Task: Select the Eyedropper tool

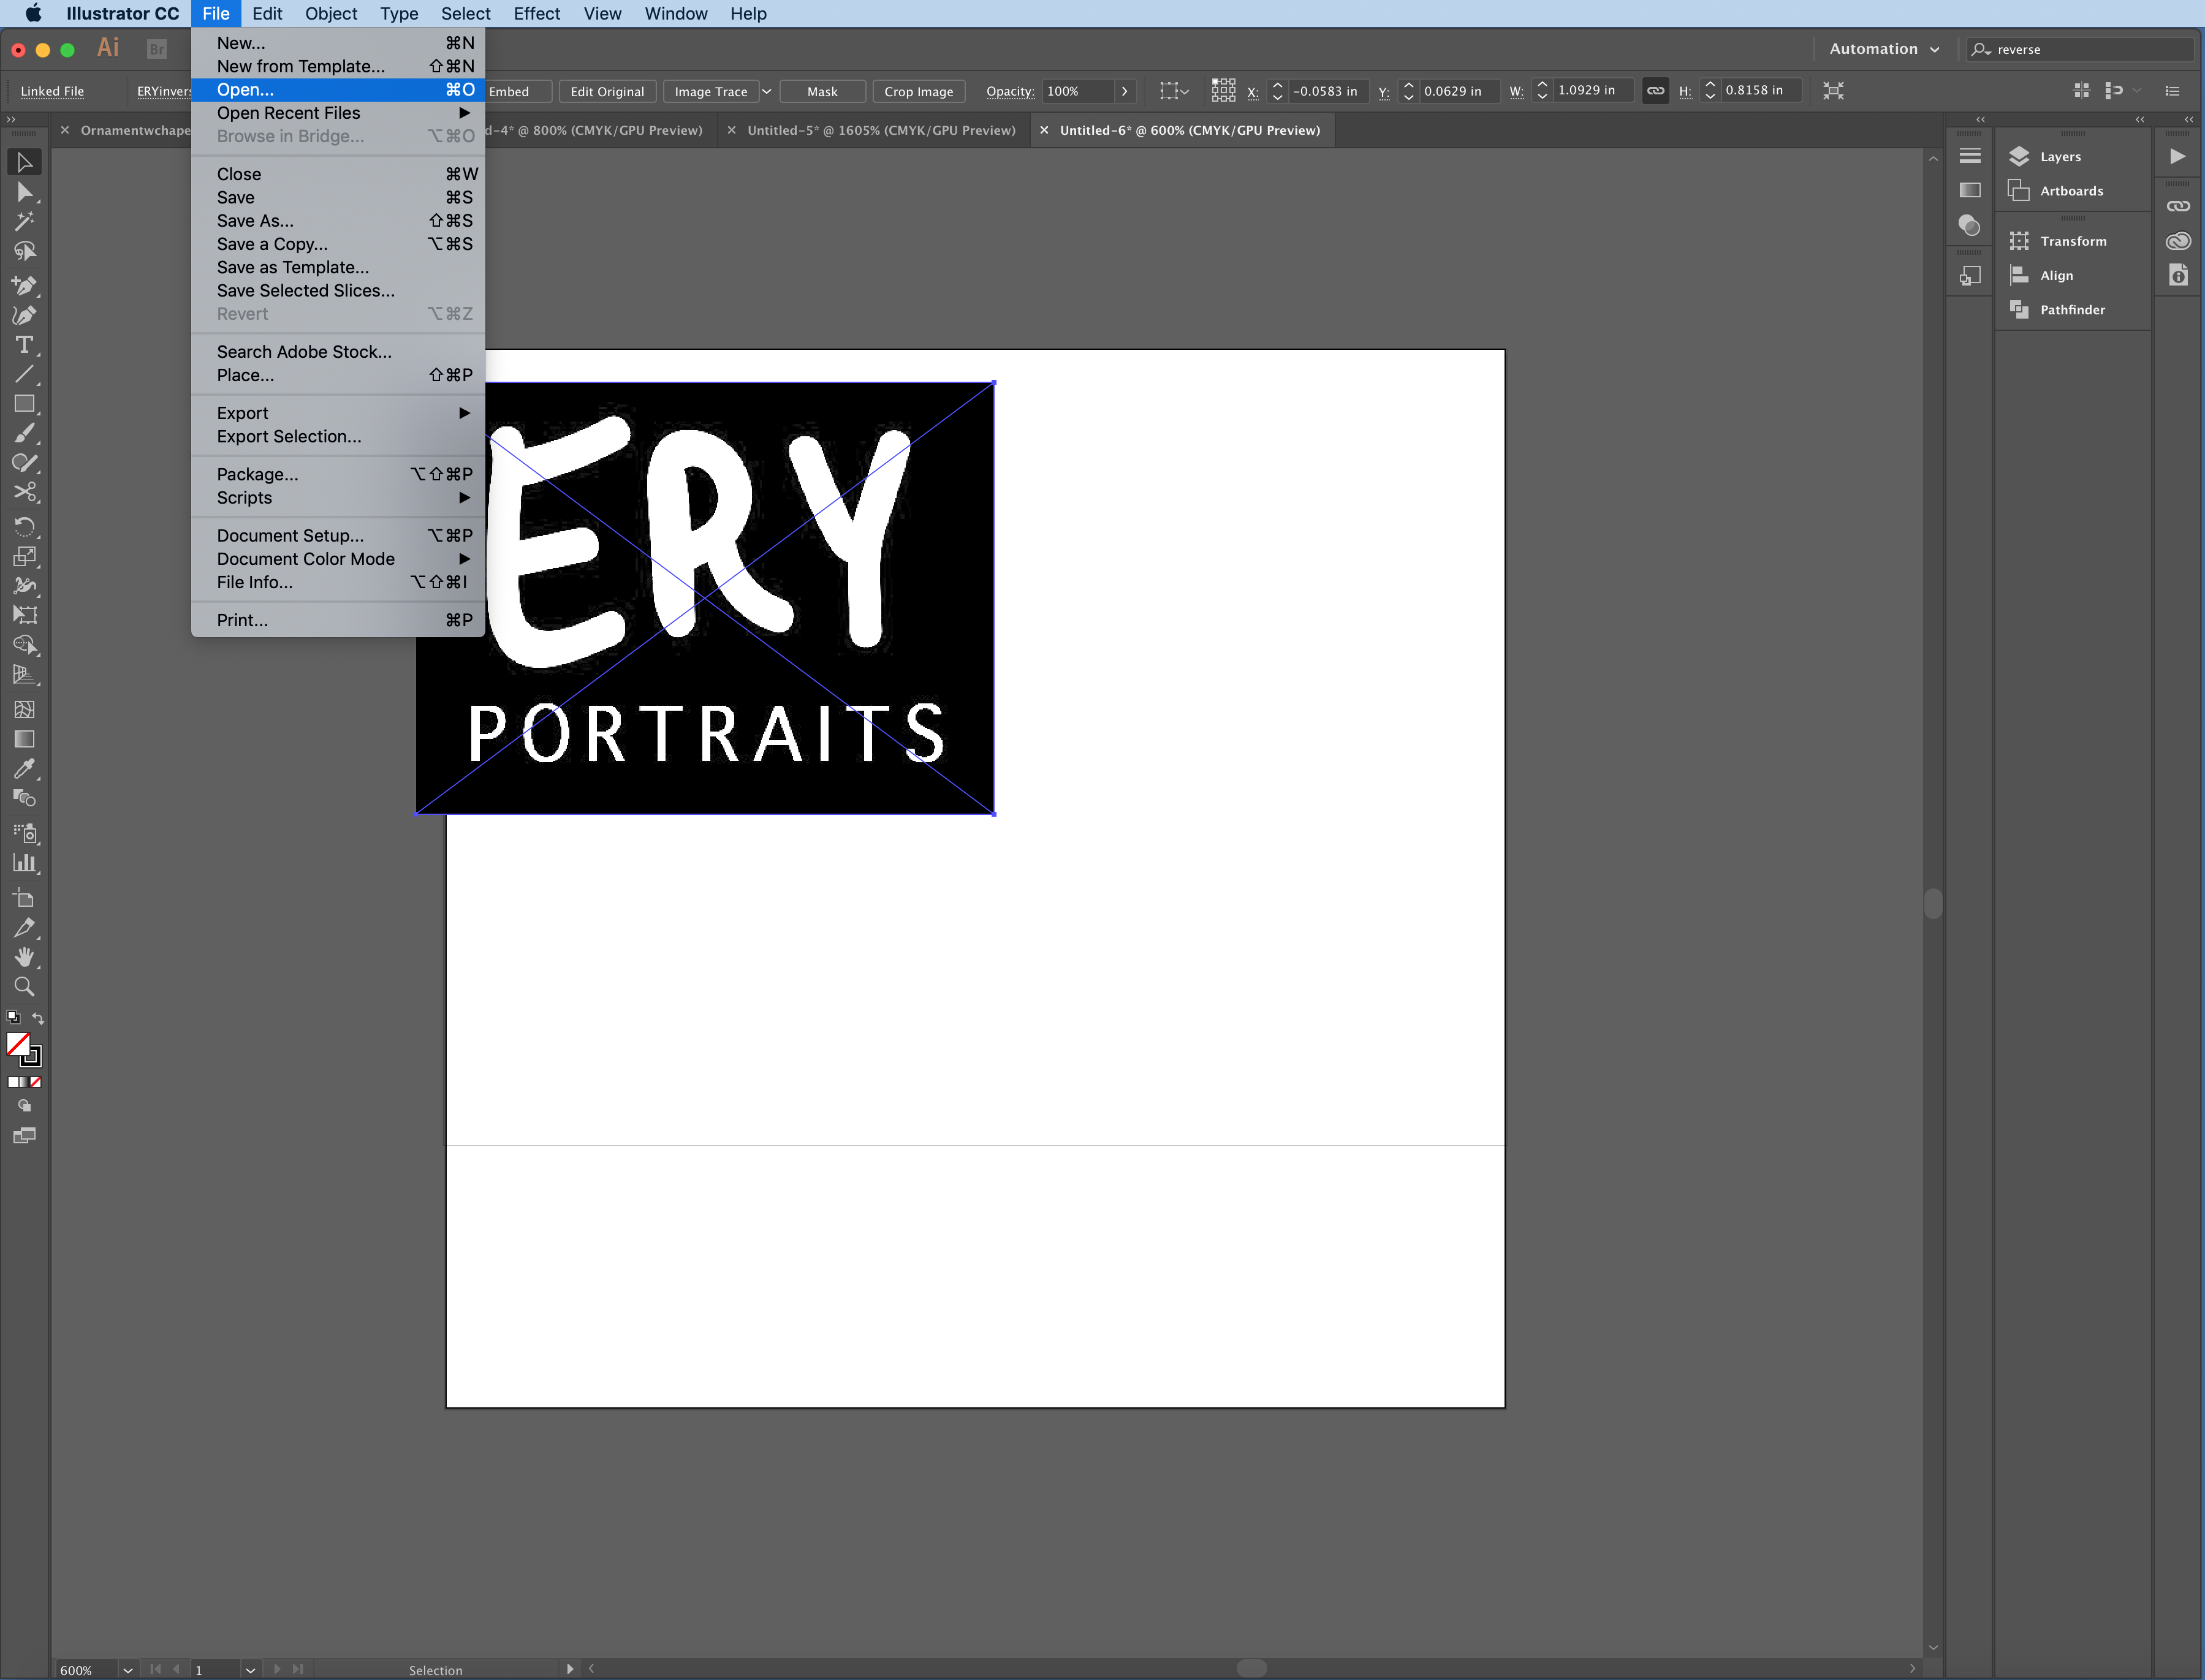Action: pyautogui.click(x=24, y=769)
